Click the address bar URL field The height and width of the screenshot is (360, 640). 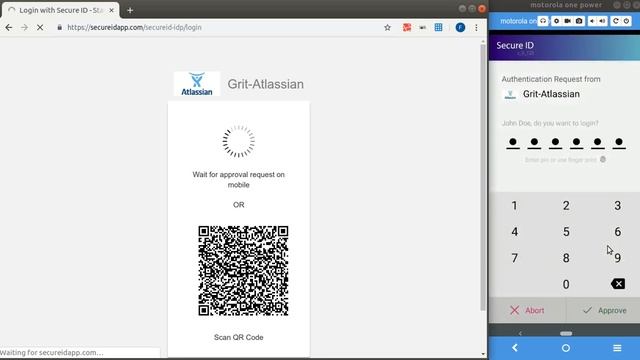(x=220, y=27)
